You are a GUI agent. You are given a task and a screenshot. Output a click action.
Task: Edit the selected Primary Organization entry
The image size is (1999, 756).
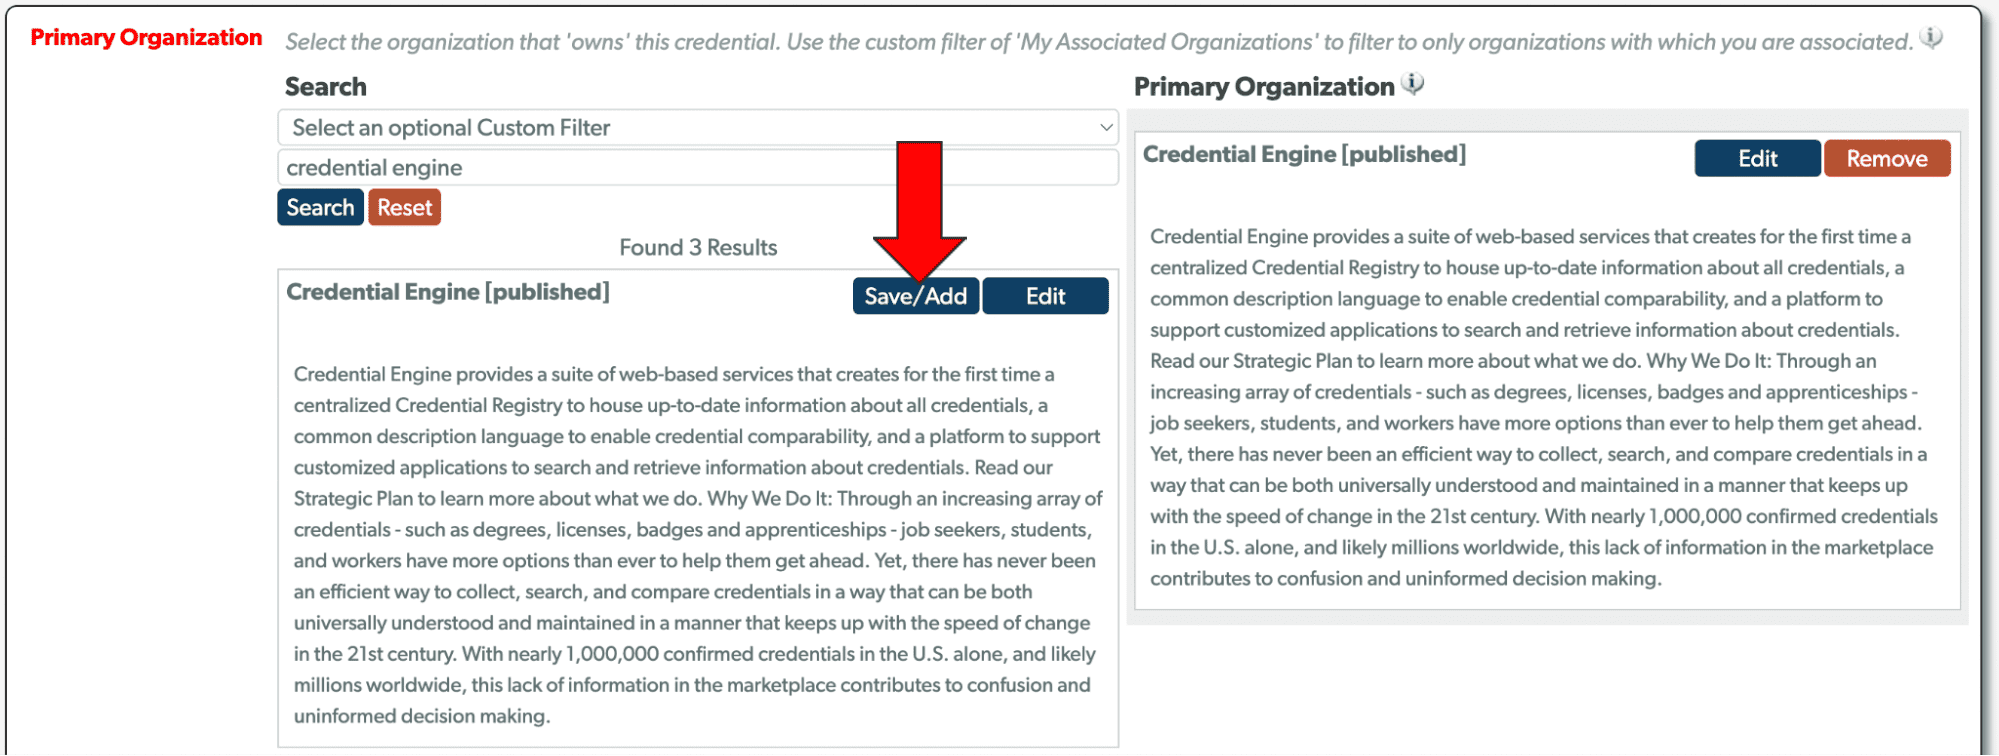pyautogui.click(x=1756, y=157)
